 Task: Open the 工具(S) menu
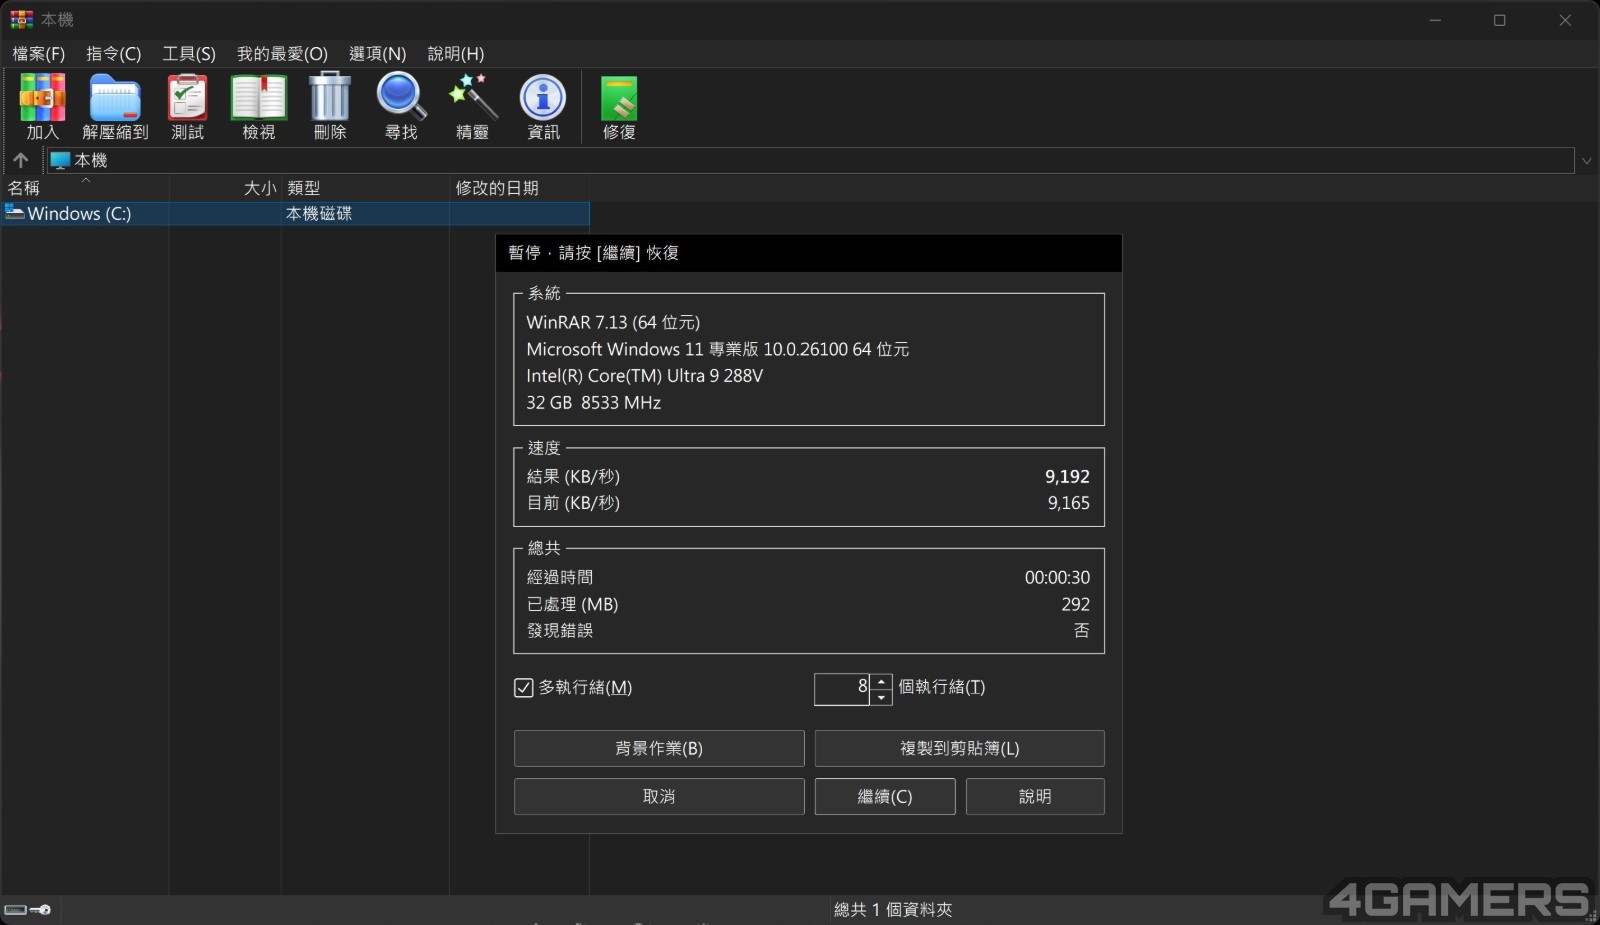click(189, 54)
